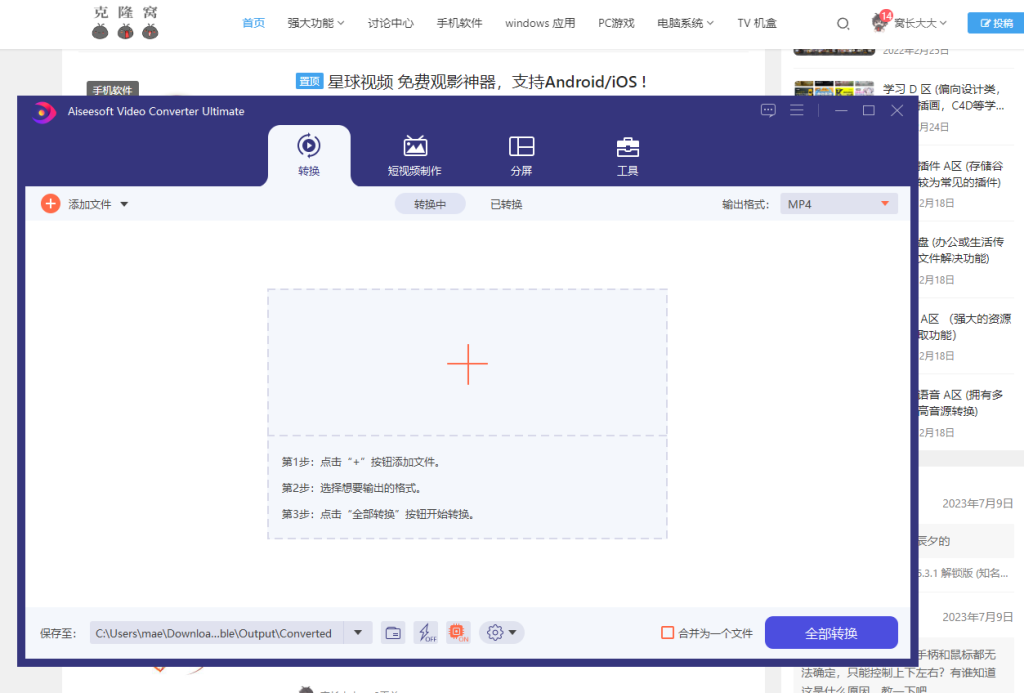Open the 学习 D 区 sidebar link

[x=944, y=97]
